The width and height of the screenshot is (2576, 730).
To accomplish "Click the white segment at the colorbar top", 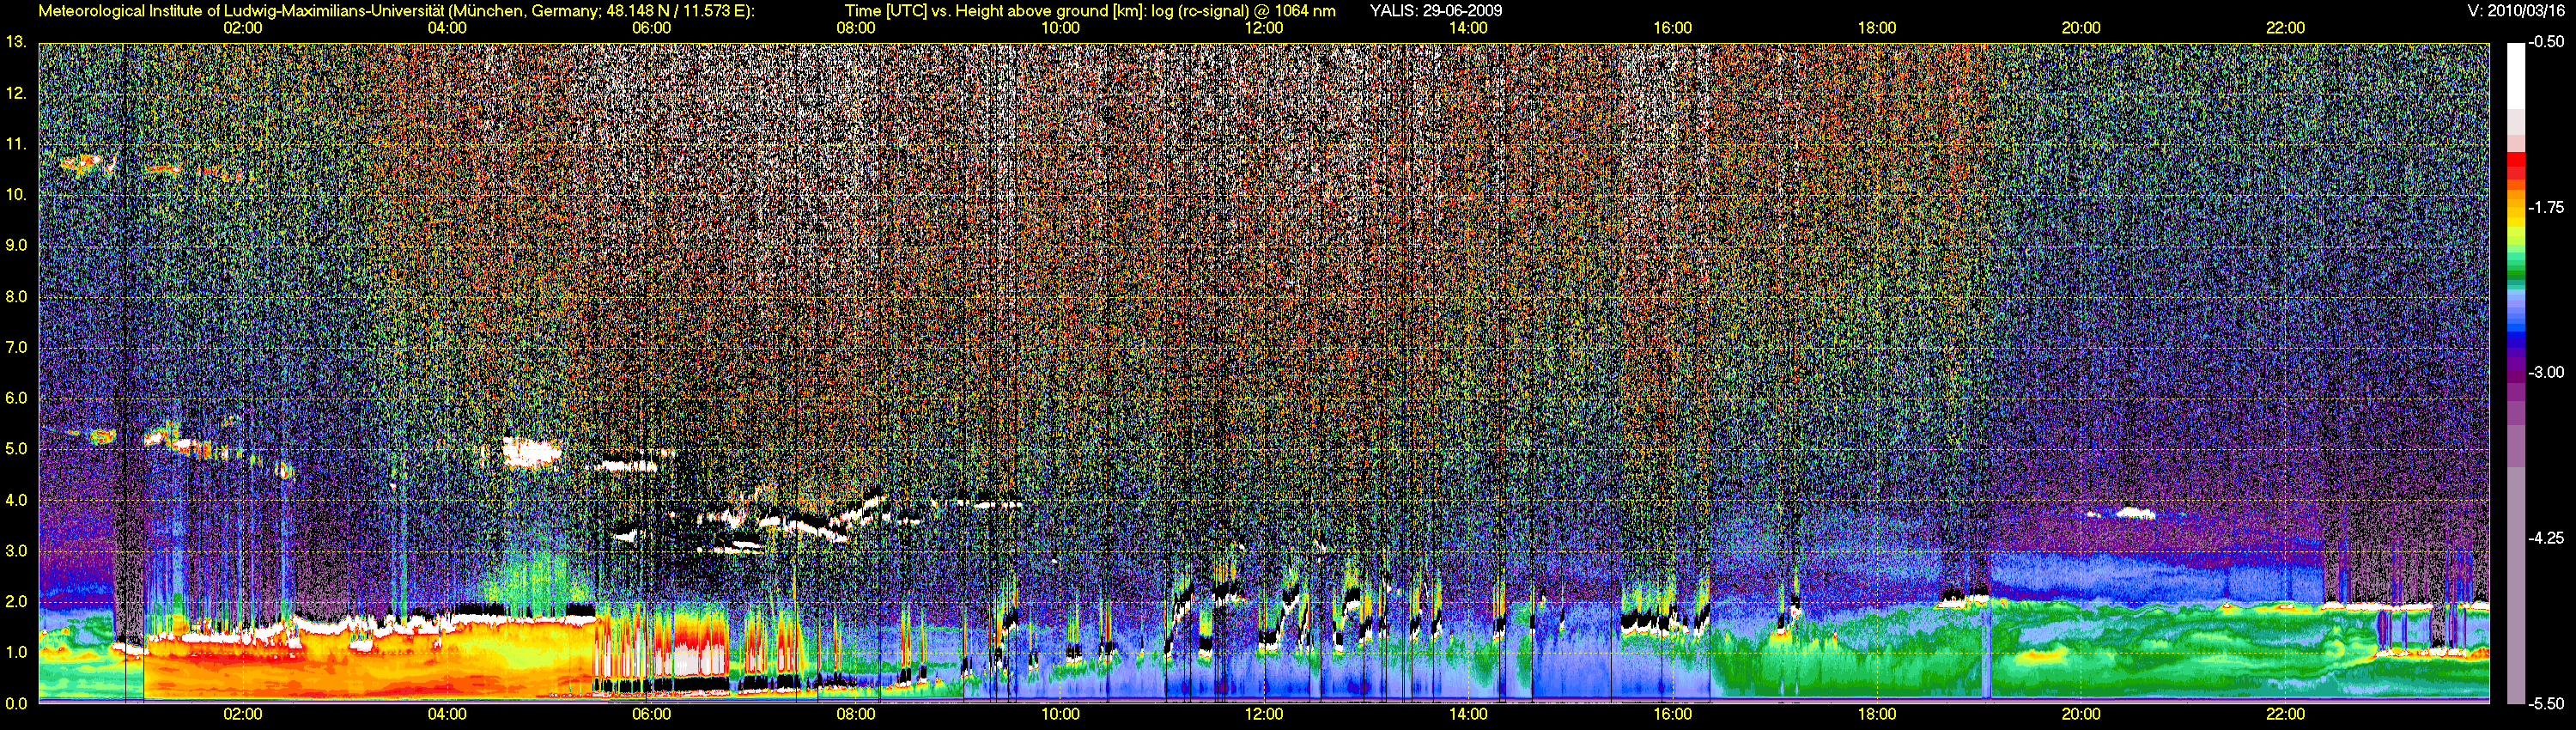I will tap(2515, 76).
